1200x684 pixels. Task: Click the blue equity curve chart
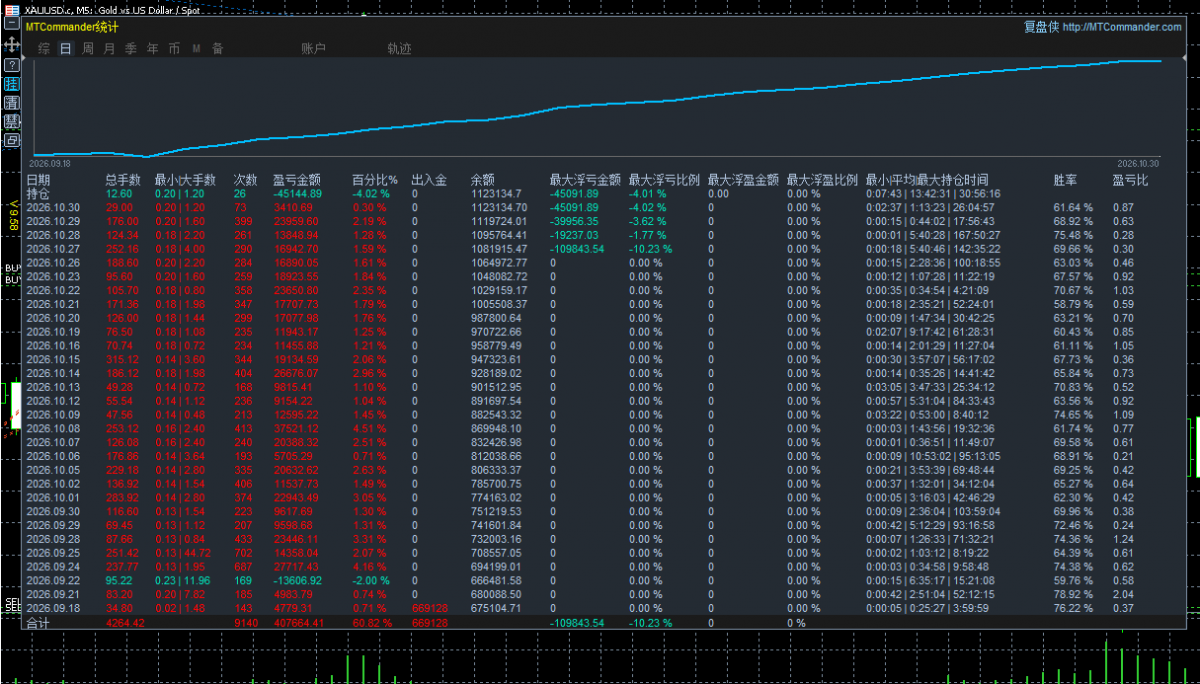[596, 108]
